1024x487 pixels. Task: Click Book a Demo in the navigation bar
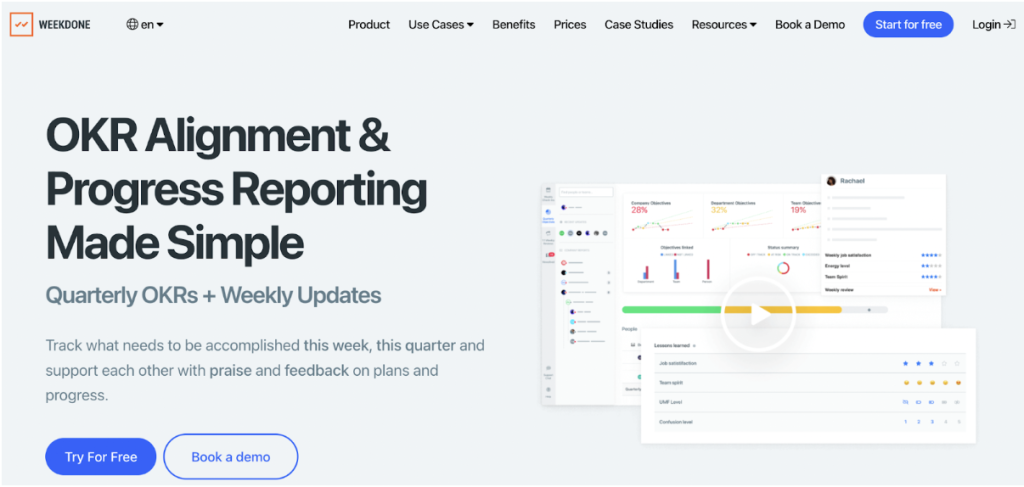coord(809,24)
